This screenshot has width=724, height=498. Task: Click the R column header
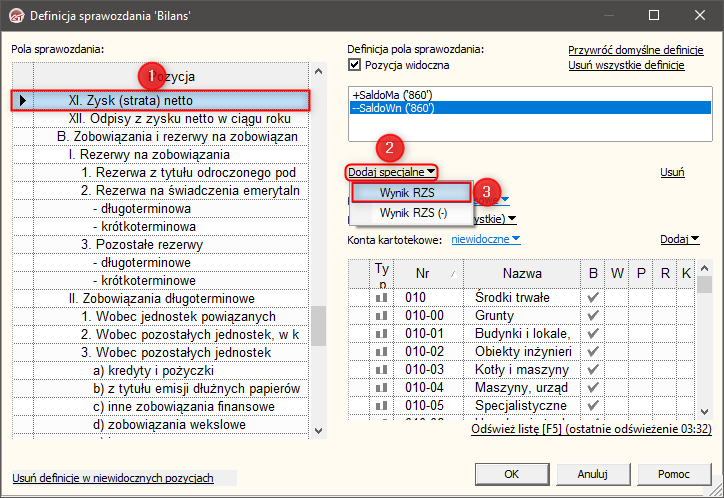(665, 273)
